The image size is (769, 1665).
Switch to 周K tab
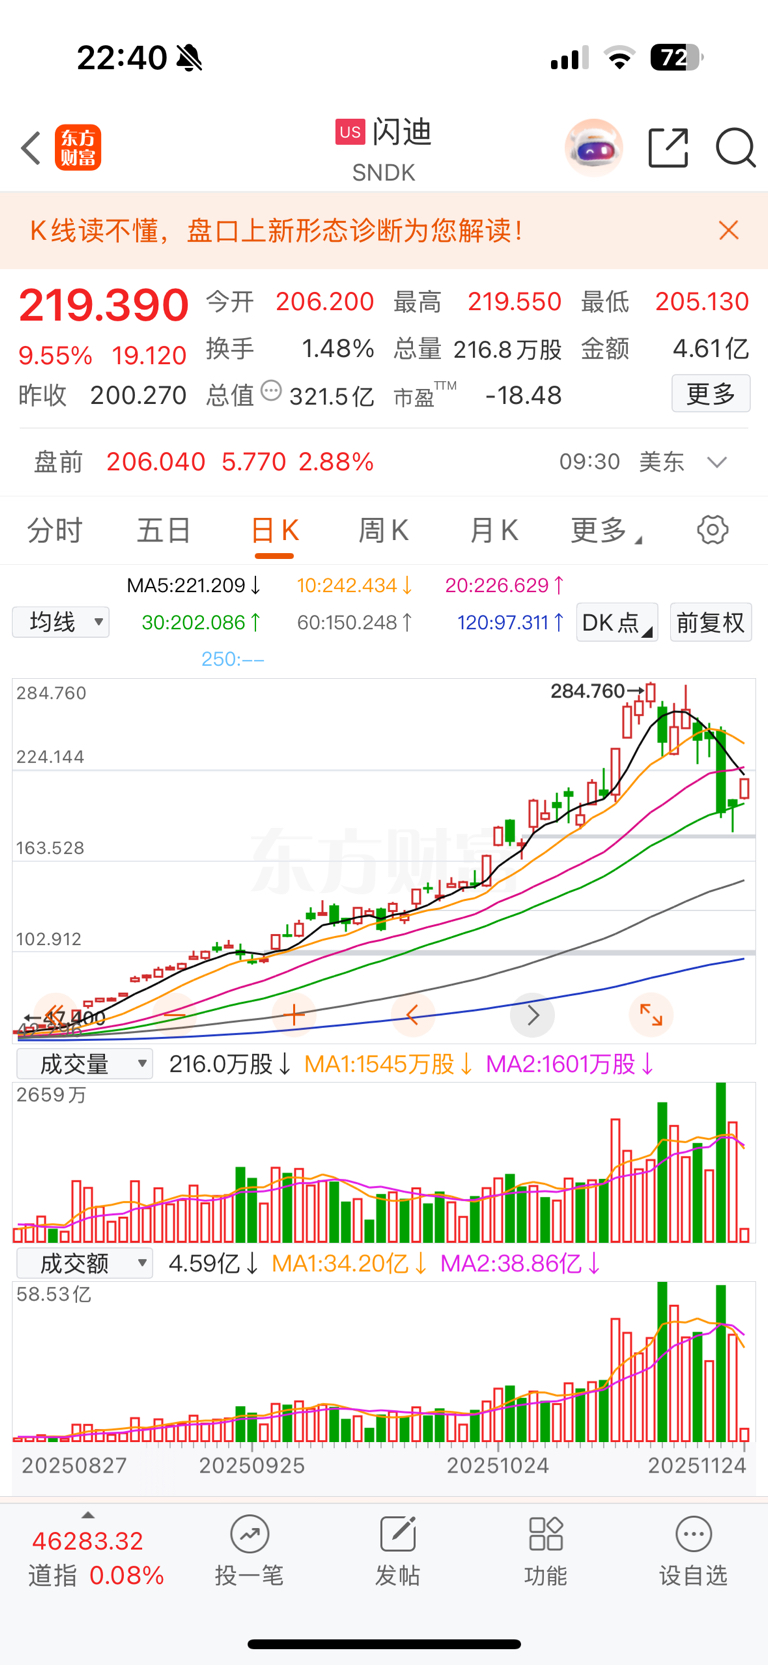tap(384, 530)
